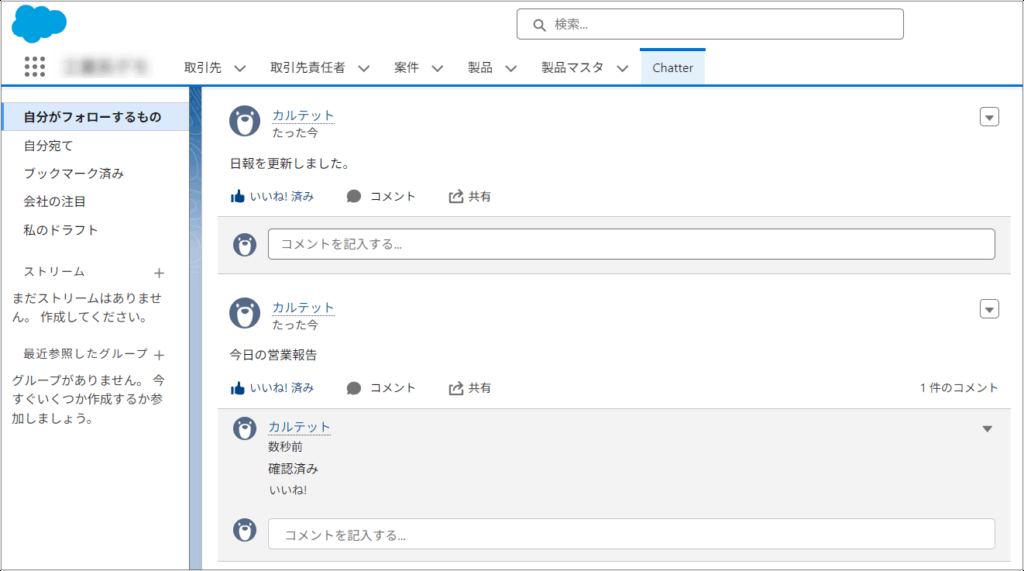Like the 確認済み comment

pos(288,490)
